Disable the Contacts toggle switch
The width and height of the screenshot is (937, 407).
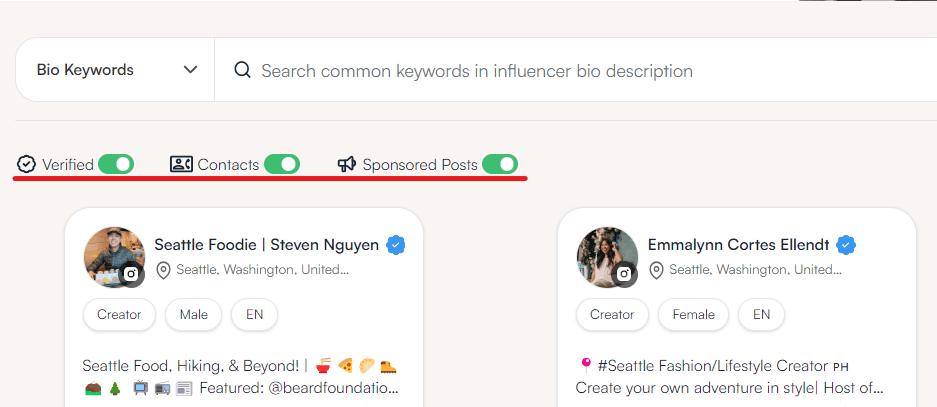click(282, 164)
